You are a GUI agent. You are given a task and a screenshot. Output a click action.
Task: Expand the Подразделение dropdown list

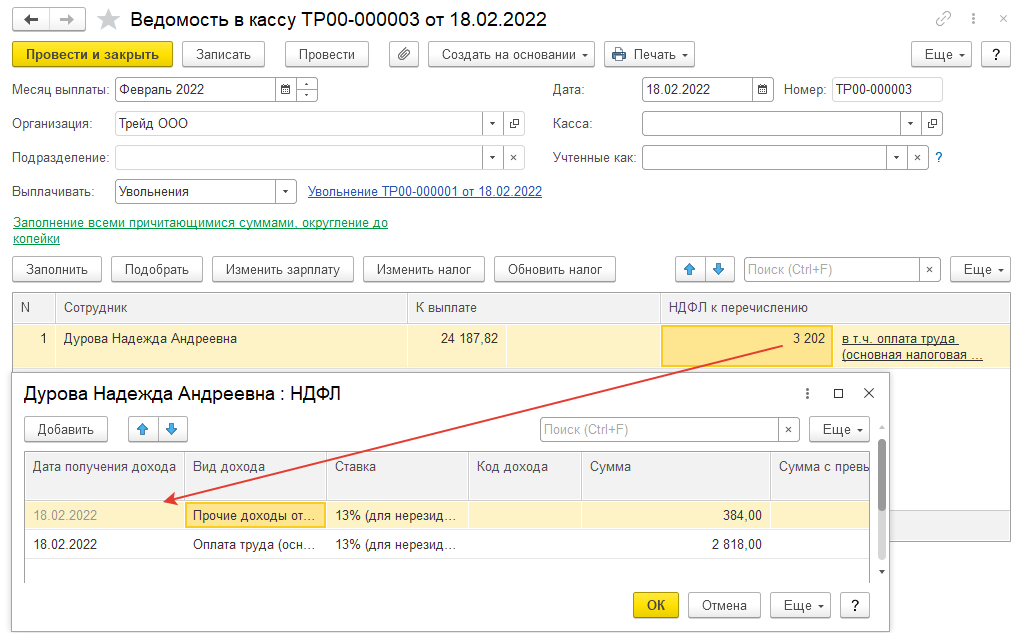click(492, 157)
